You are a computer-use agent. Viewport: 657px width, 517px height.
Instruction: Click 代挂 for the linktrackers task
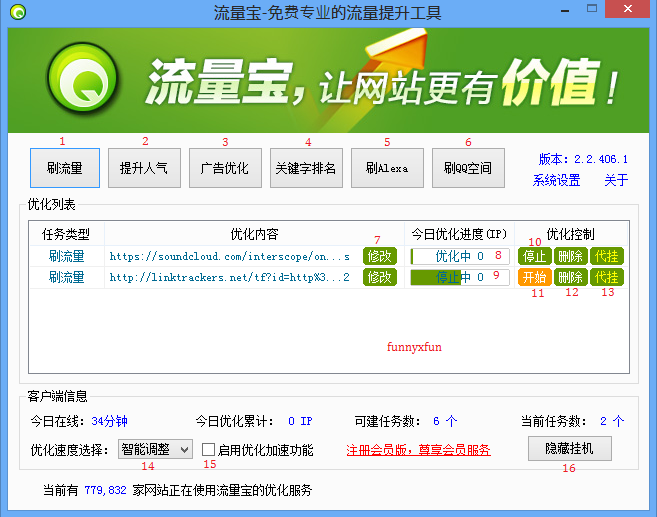(x=607, y=277)
